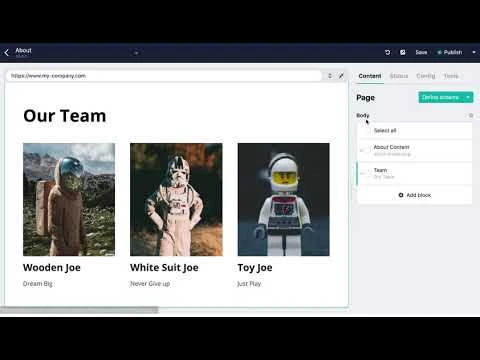Open the dropdown arrow next to Publish
Image resolution: width=480 pixels, height=360 pixels.
coord(474,52)
